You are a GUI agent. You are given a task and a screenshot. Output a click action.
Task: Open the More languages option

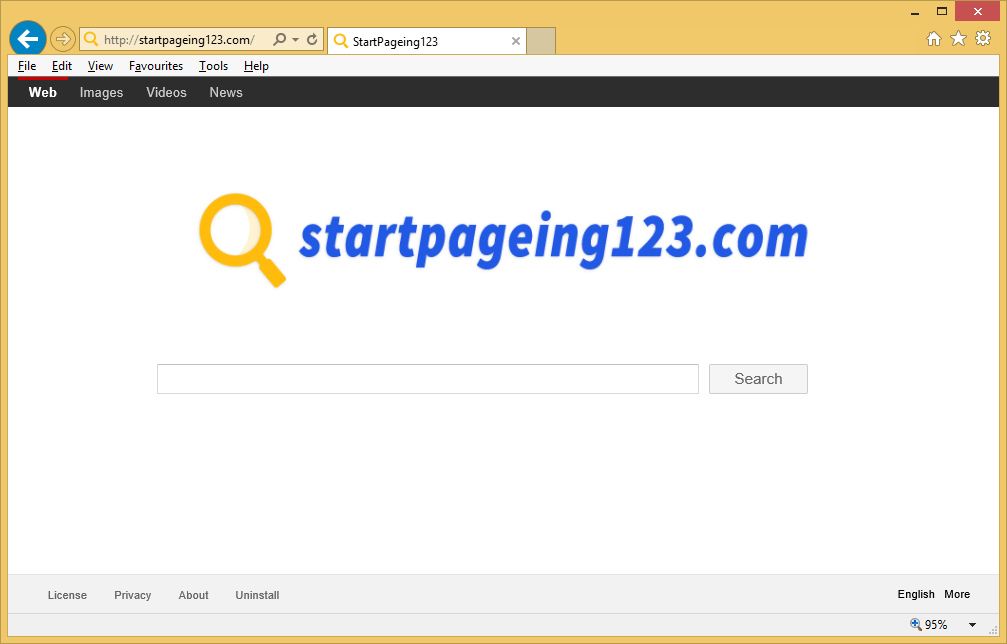[x=957, y=594]
